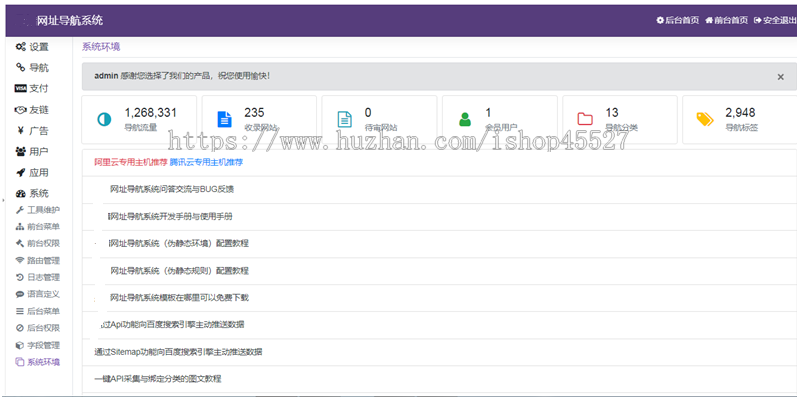Click the 1,268,331 traffic value
Viewport: 799px width, 399px height.
coord(150,113)
